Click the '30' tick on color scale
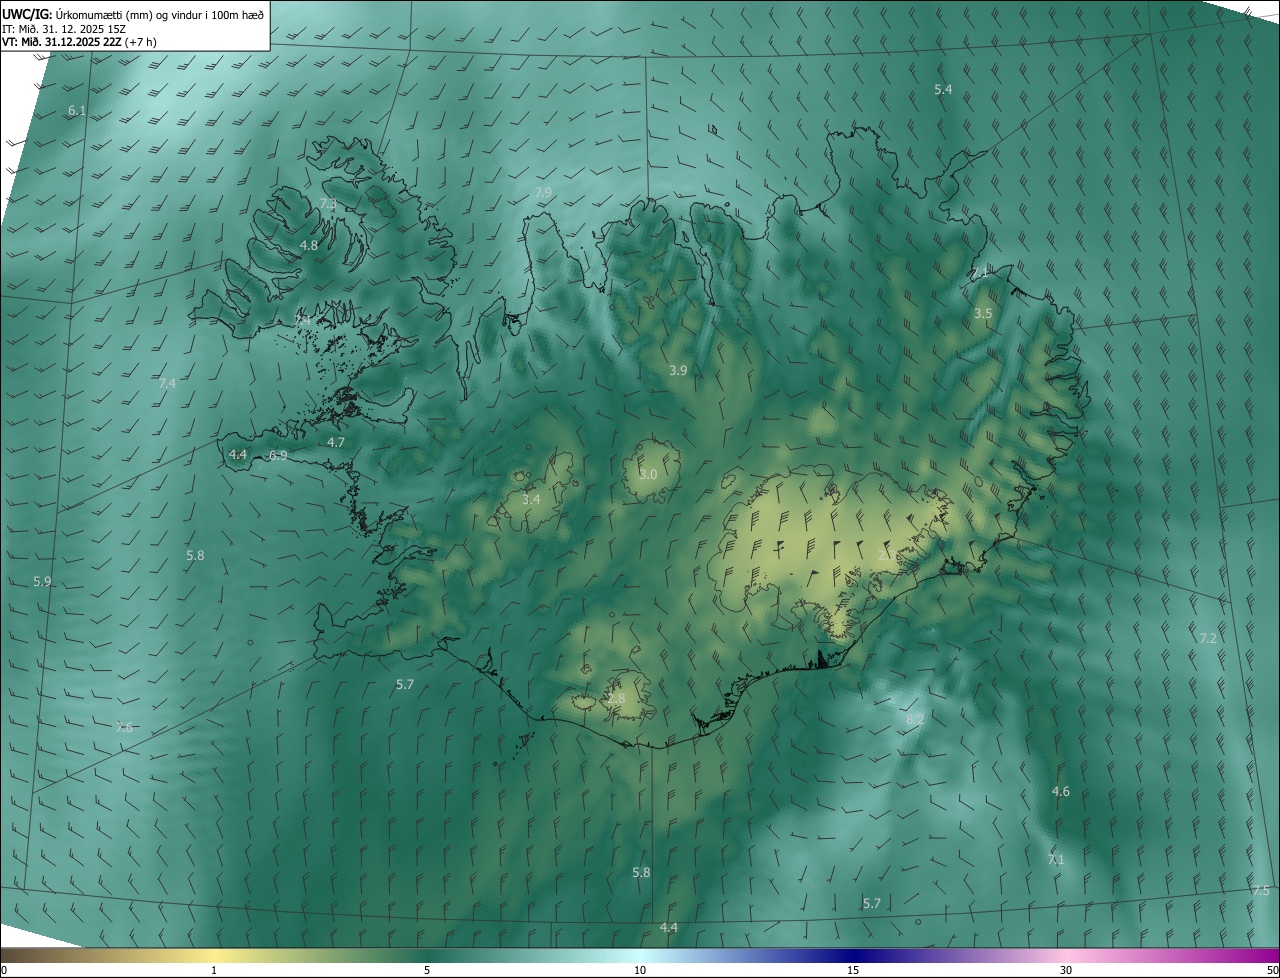Viewport: 1280px width, 978px height. coord(1066,971)
